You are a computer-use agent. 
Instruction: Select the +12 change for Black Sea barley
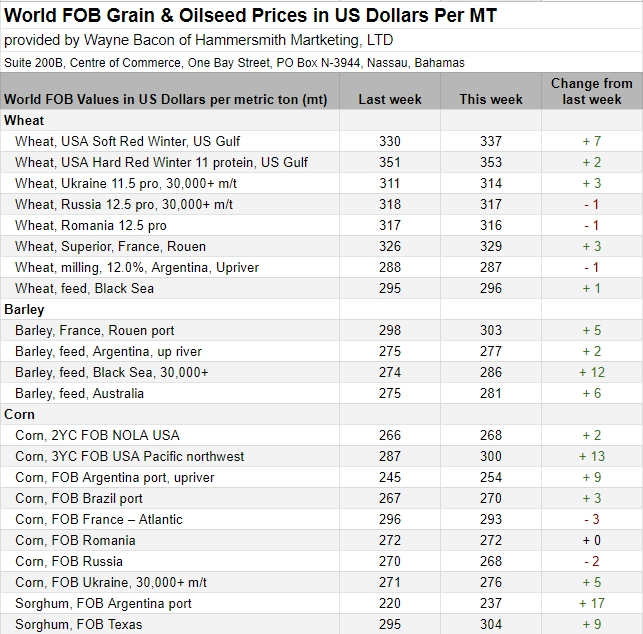point(591,372)
